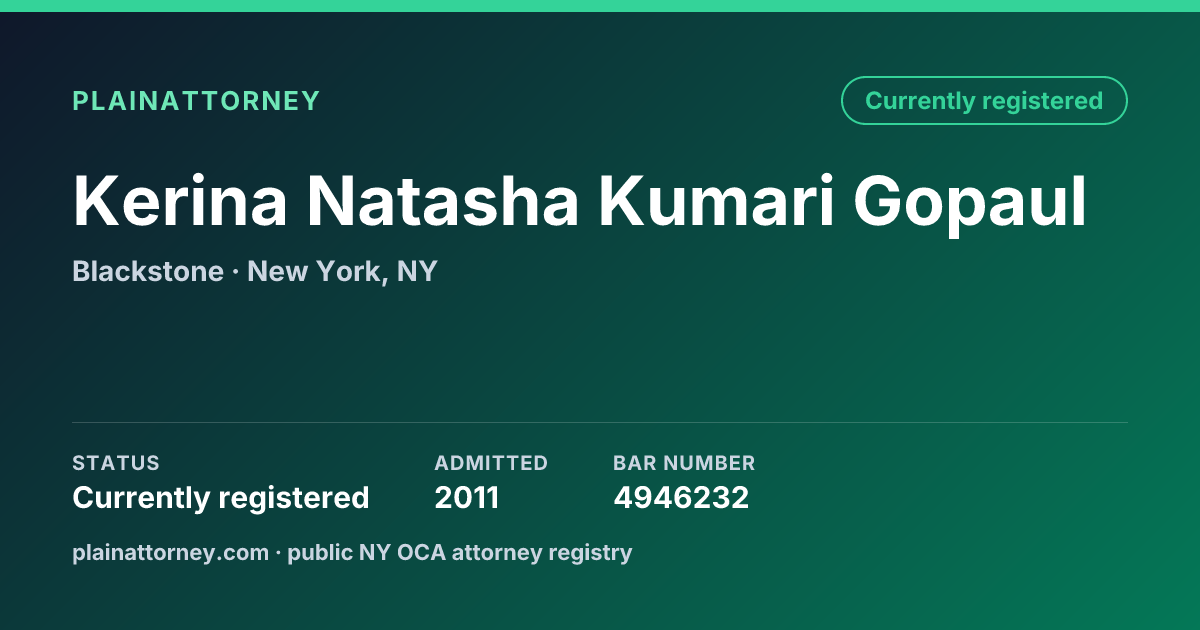Click the green accent bar at top

point(600,6)
